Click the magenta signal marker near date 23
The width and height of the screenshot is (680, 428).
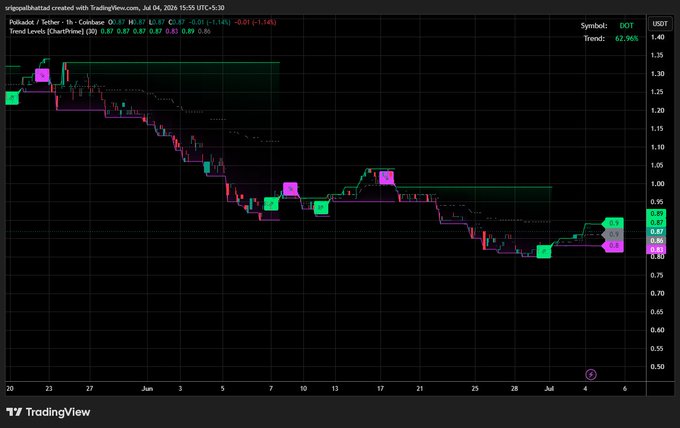[42, 75]
